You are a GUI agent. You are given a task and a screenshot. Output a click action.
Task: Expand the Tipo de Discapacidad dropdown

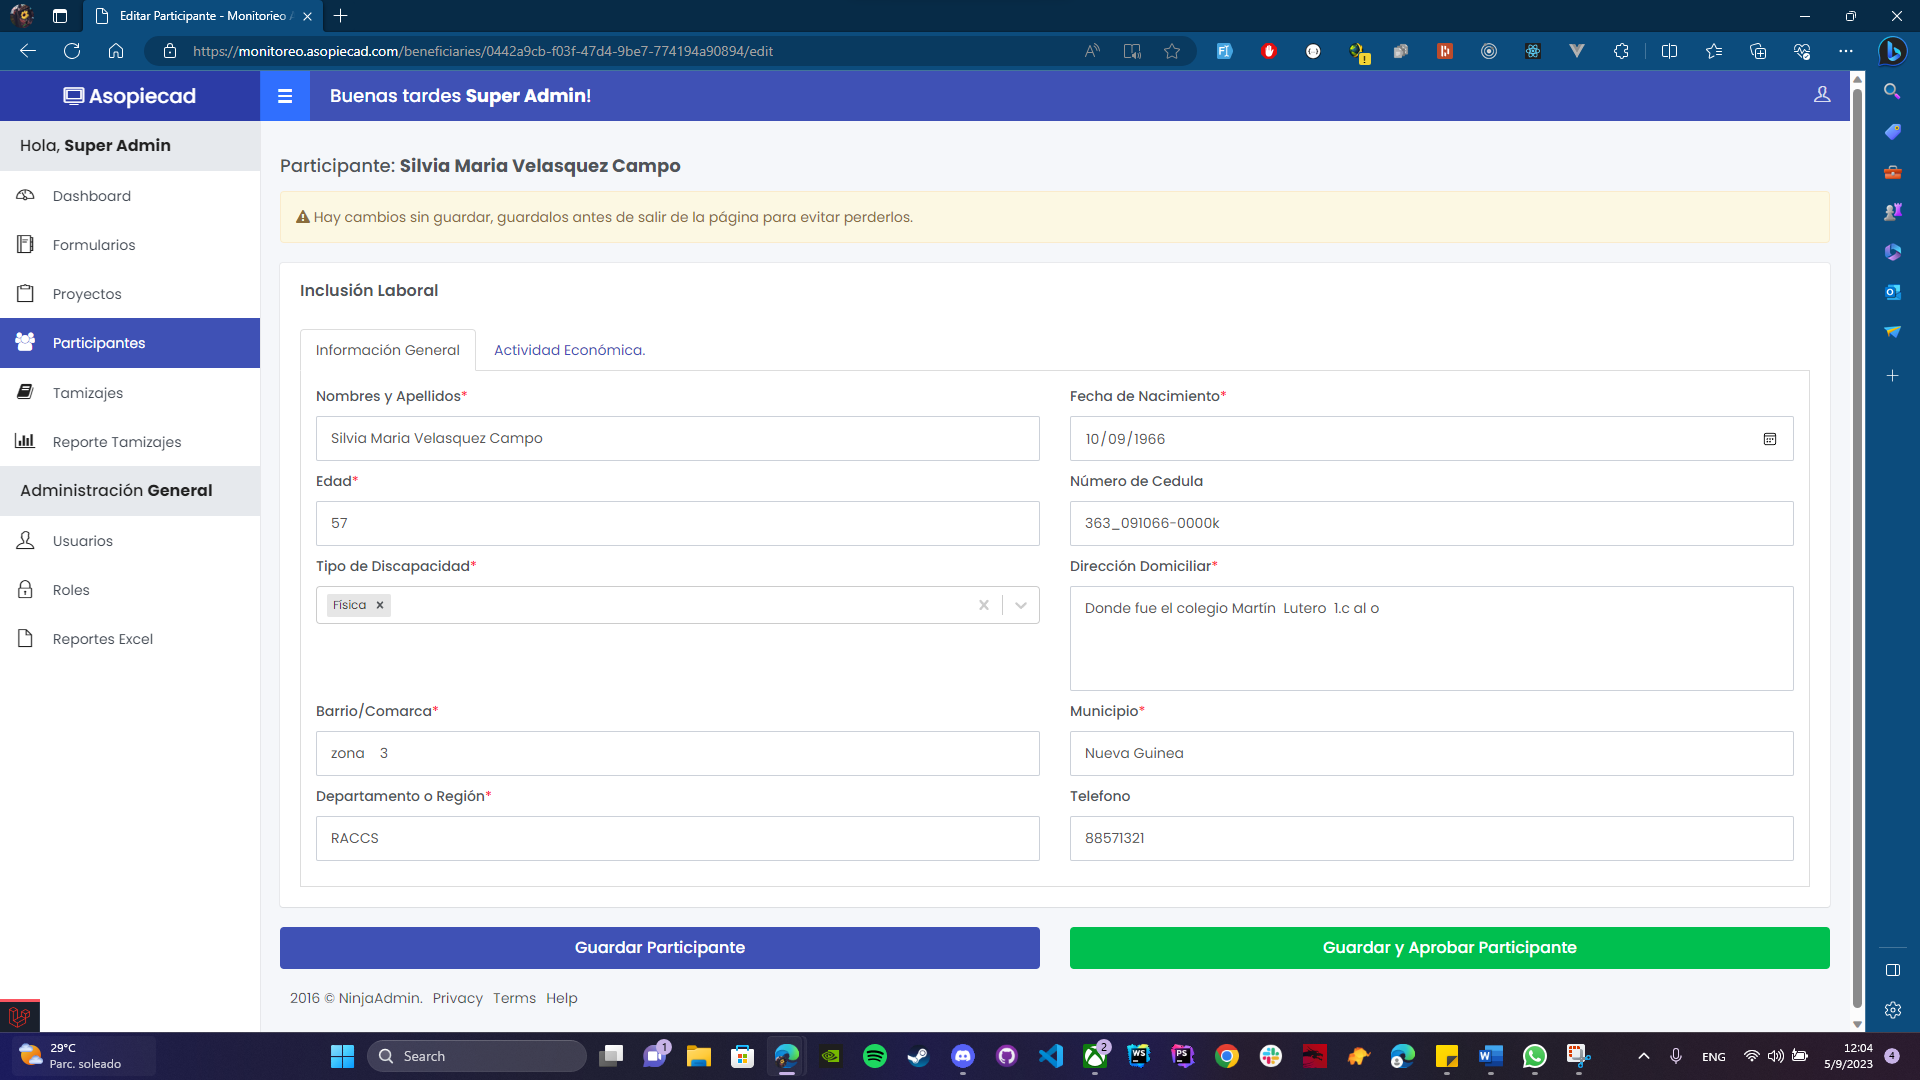(x=1021, y=605)
